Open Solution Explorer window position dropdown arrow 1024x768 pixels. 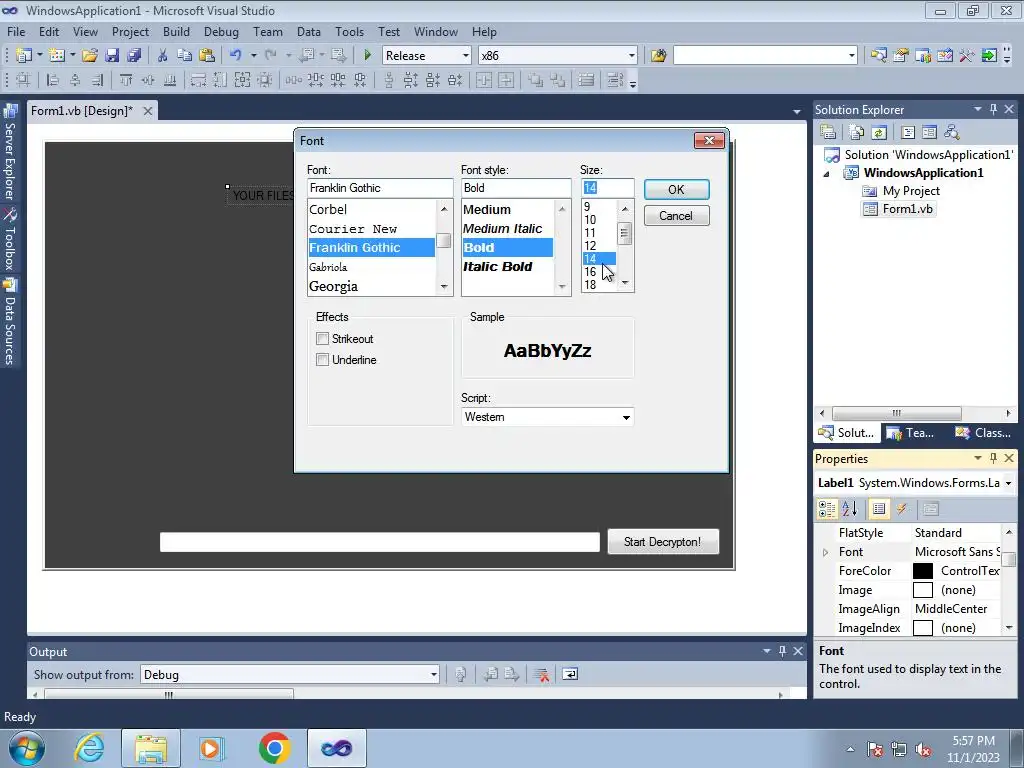978,109
